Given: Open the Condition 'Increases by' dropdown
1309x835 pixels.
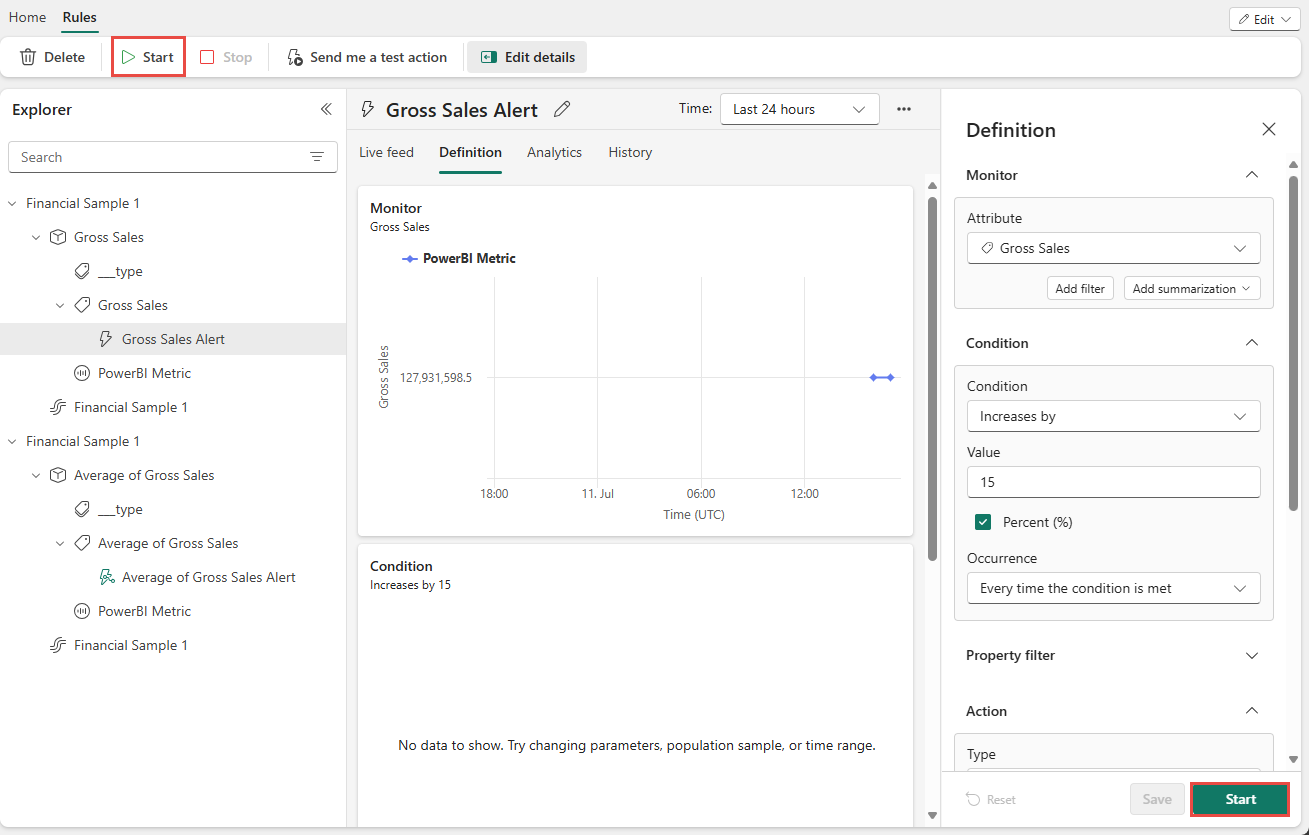Looking at the screenshot, I should point(1113,416).
